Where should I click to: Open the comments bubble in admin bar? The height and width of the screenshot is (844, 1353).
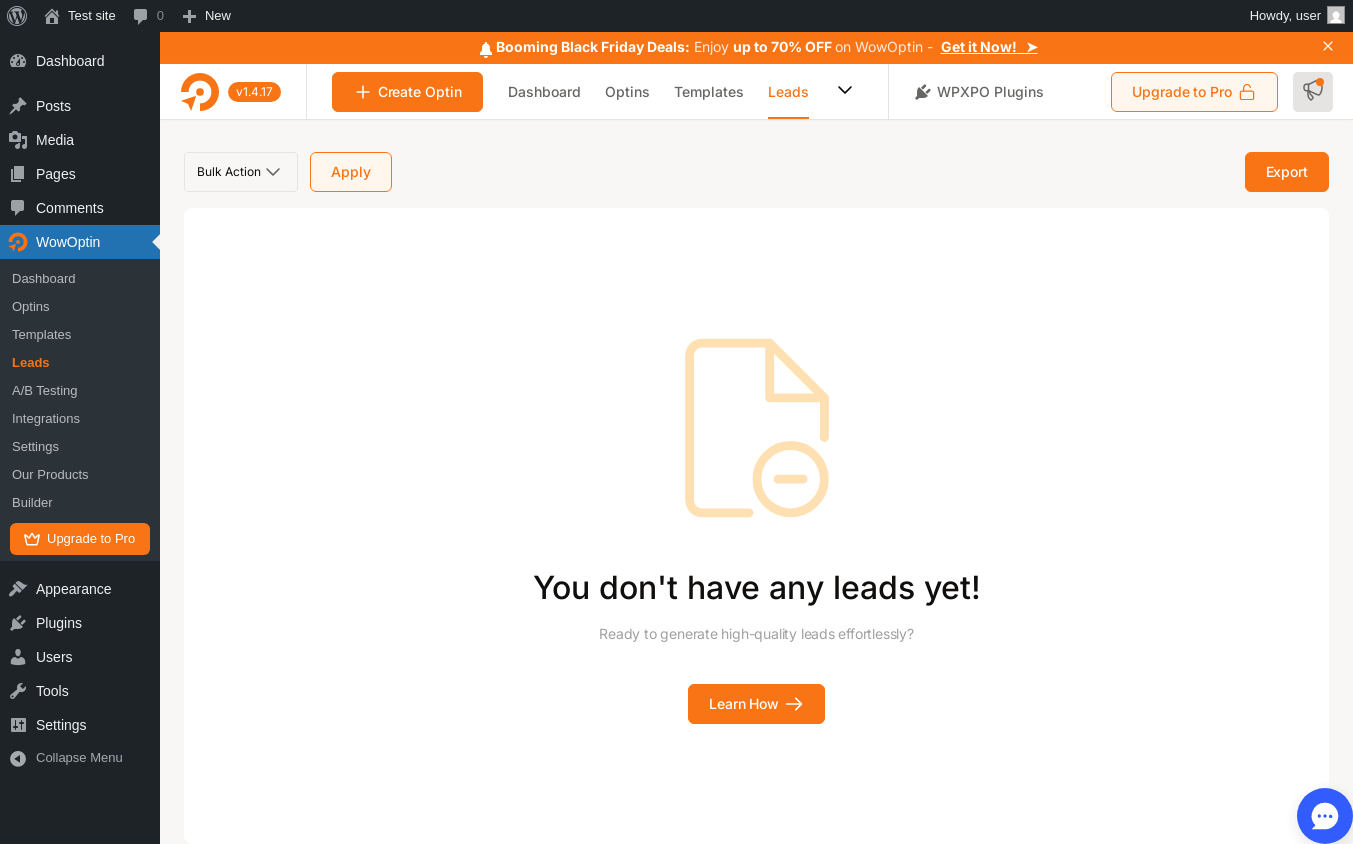click(x=148, y=16)
